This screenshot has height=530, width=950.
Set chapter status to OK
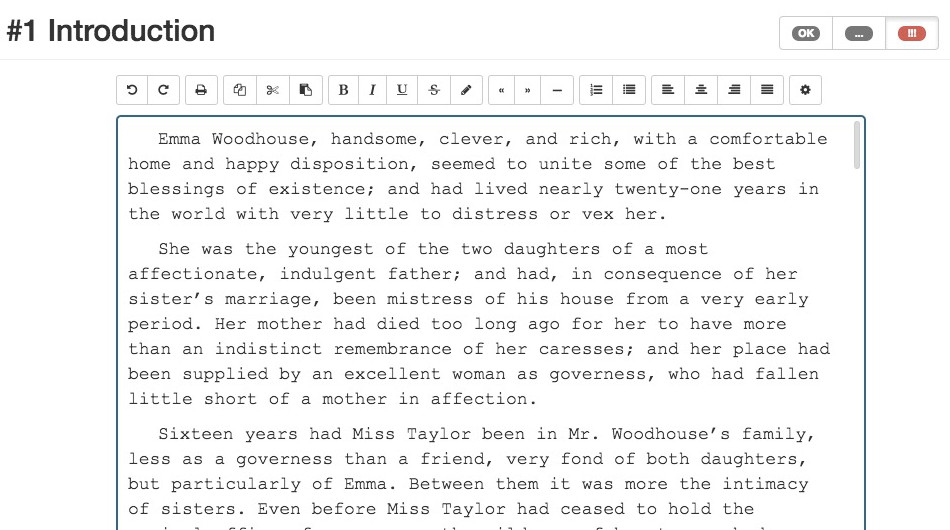(x=806, y=33)
